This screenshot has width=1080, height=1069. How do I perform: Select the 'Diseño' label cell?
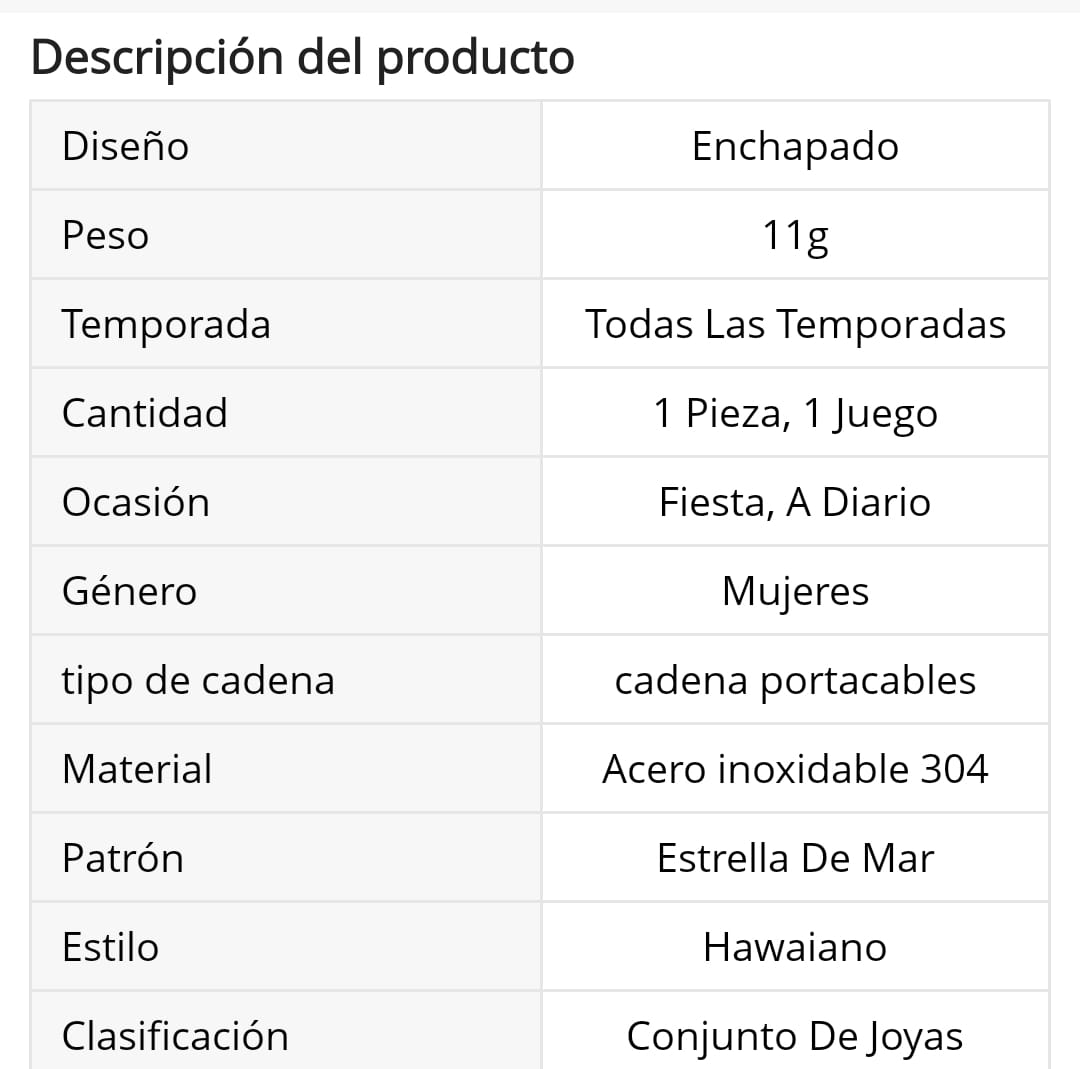click(x=287, y=146)
